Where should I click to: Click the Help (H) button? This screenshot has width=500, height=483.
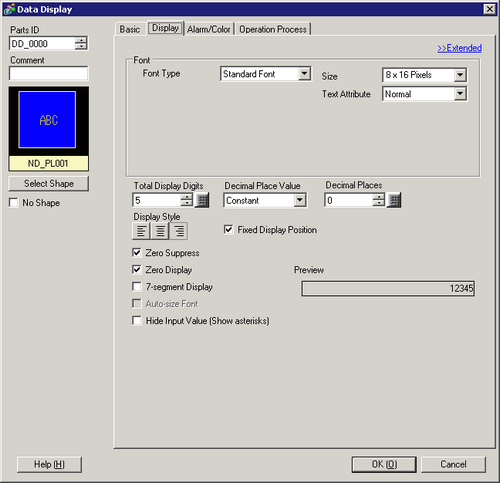(49, 464)
